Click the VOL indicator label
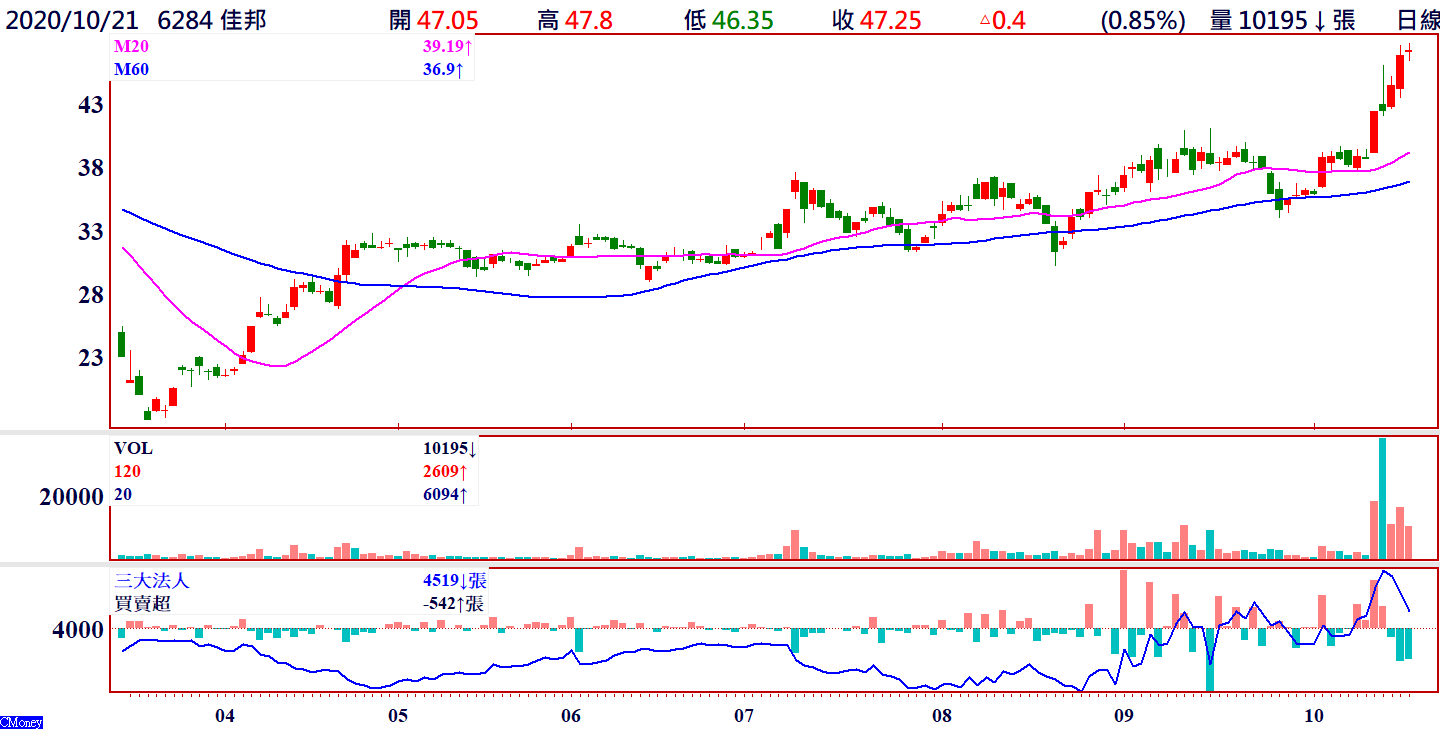1440x750 pixels. pyautogui.click(x=133, y=449)
